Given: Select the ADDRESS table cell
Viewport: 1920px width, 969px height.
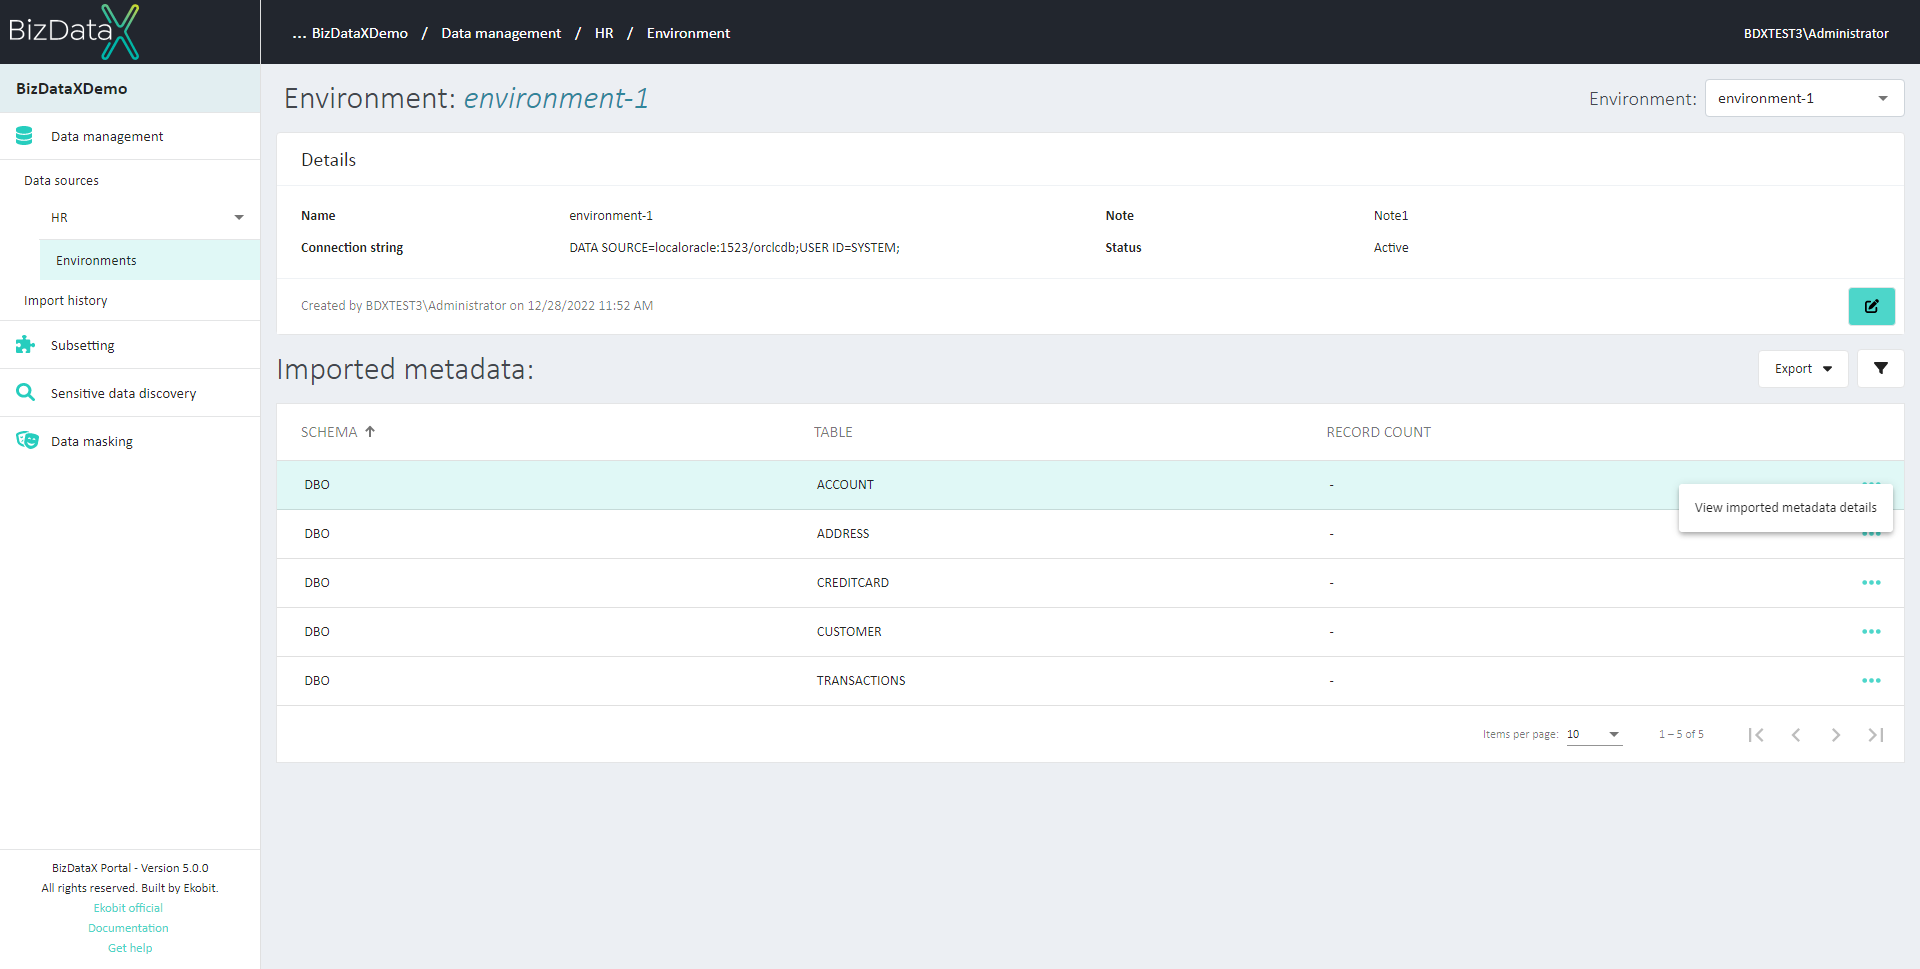Looking at the screenshot, I should click(843, 534).
